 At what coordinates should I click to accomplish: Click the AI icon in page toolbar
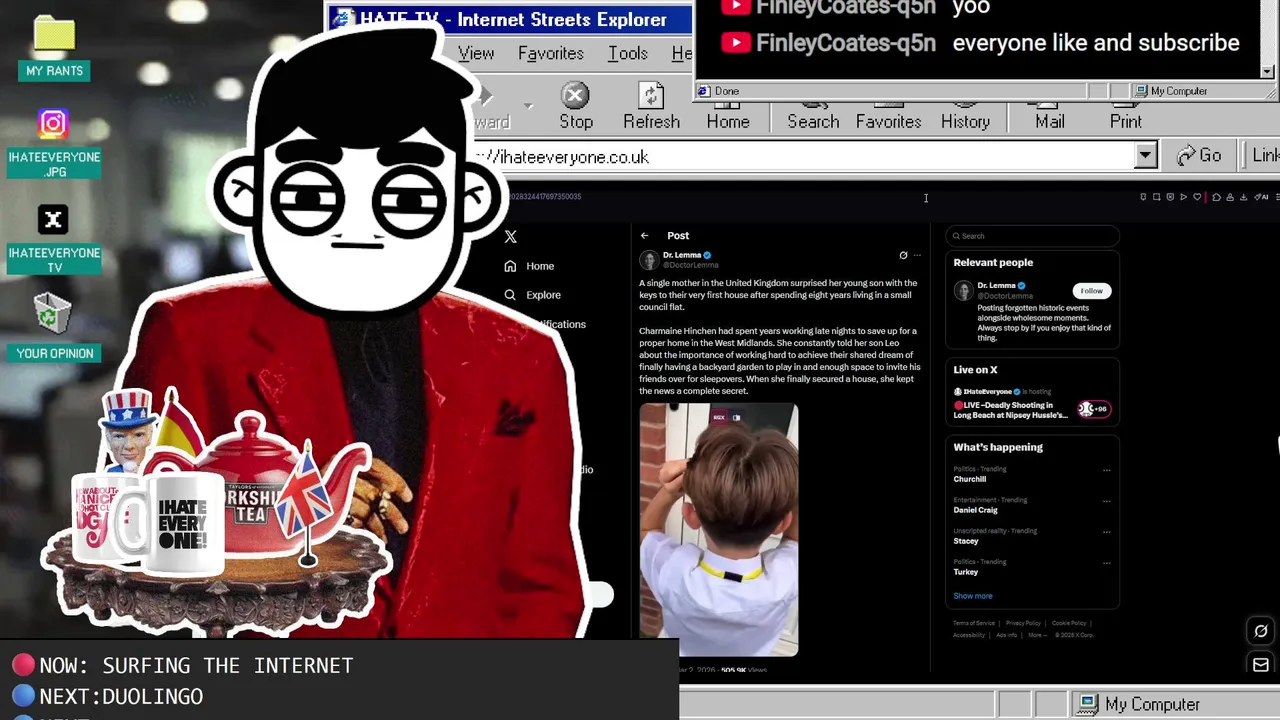coord(1261,197)
